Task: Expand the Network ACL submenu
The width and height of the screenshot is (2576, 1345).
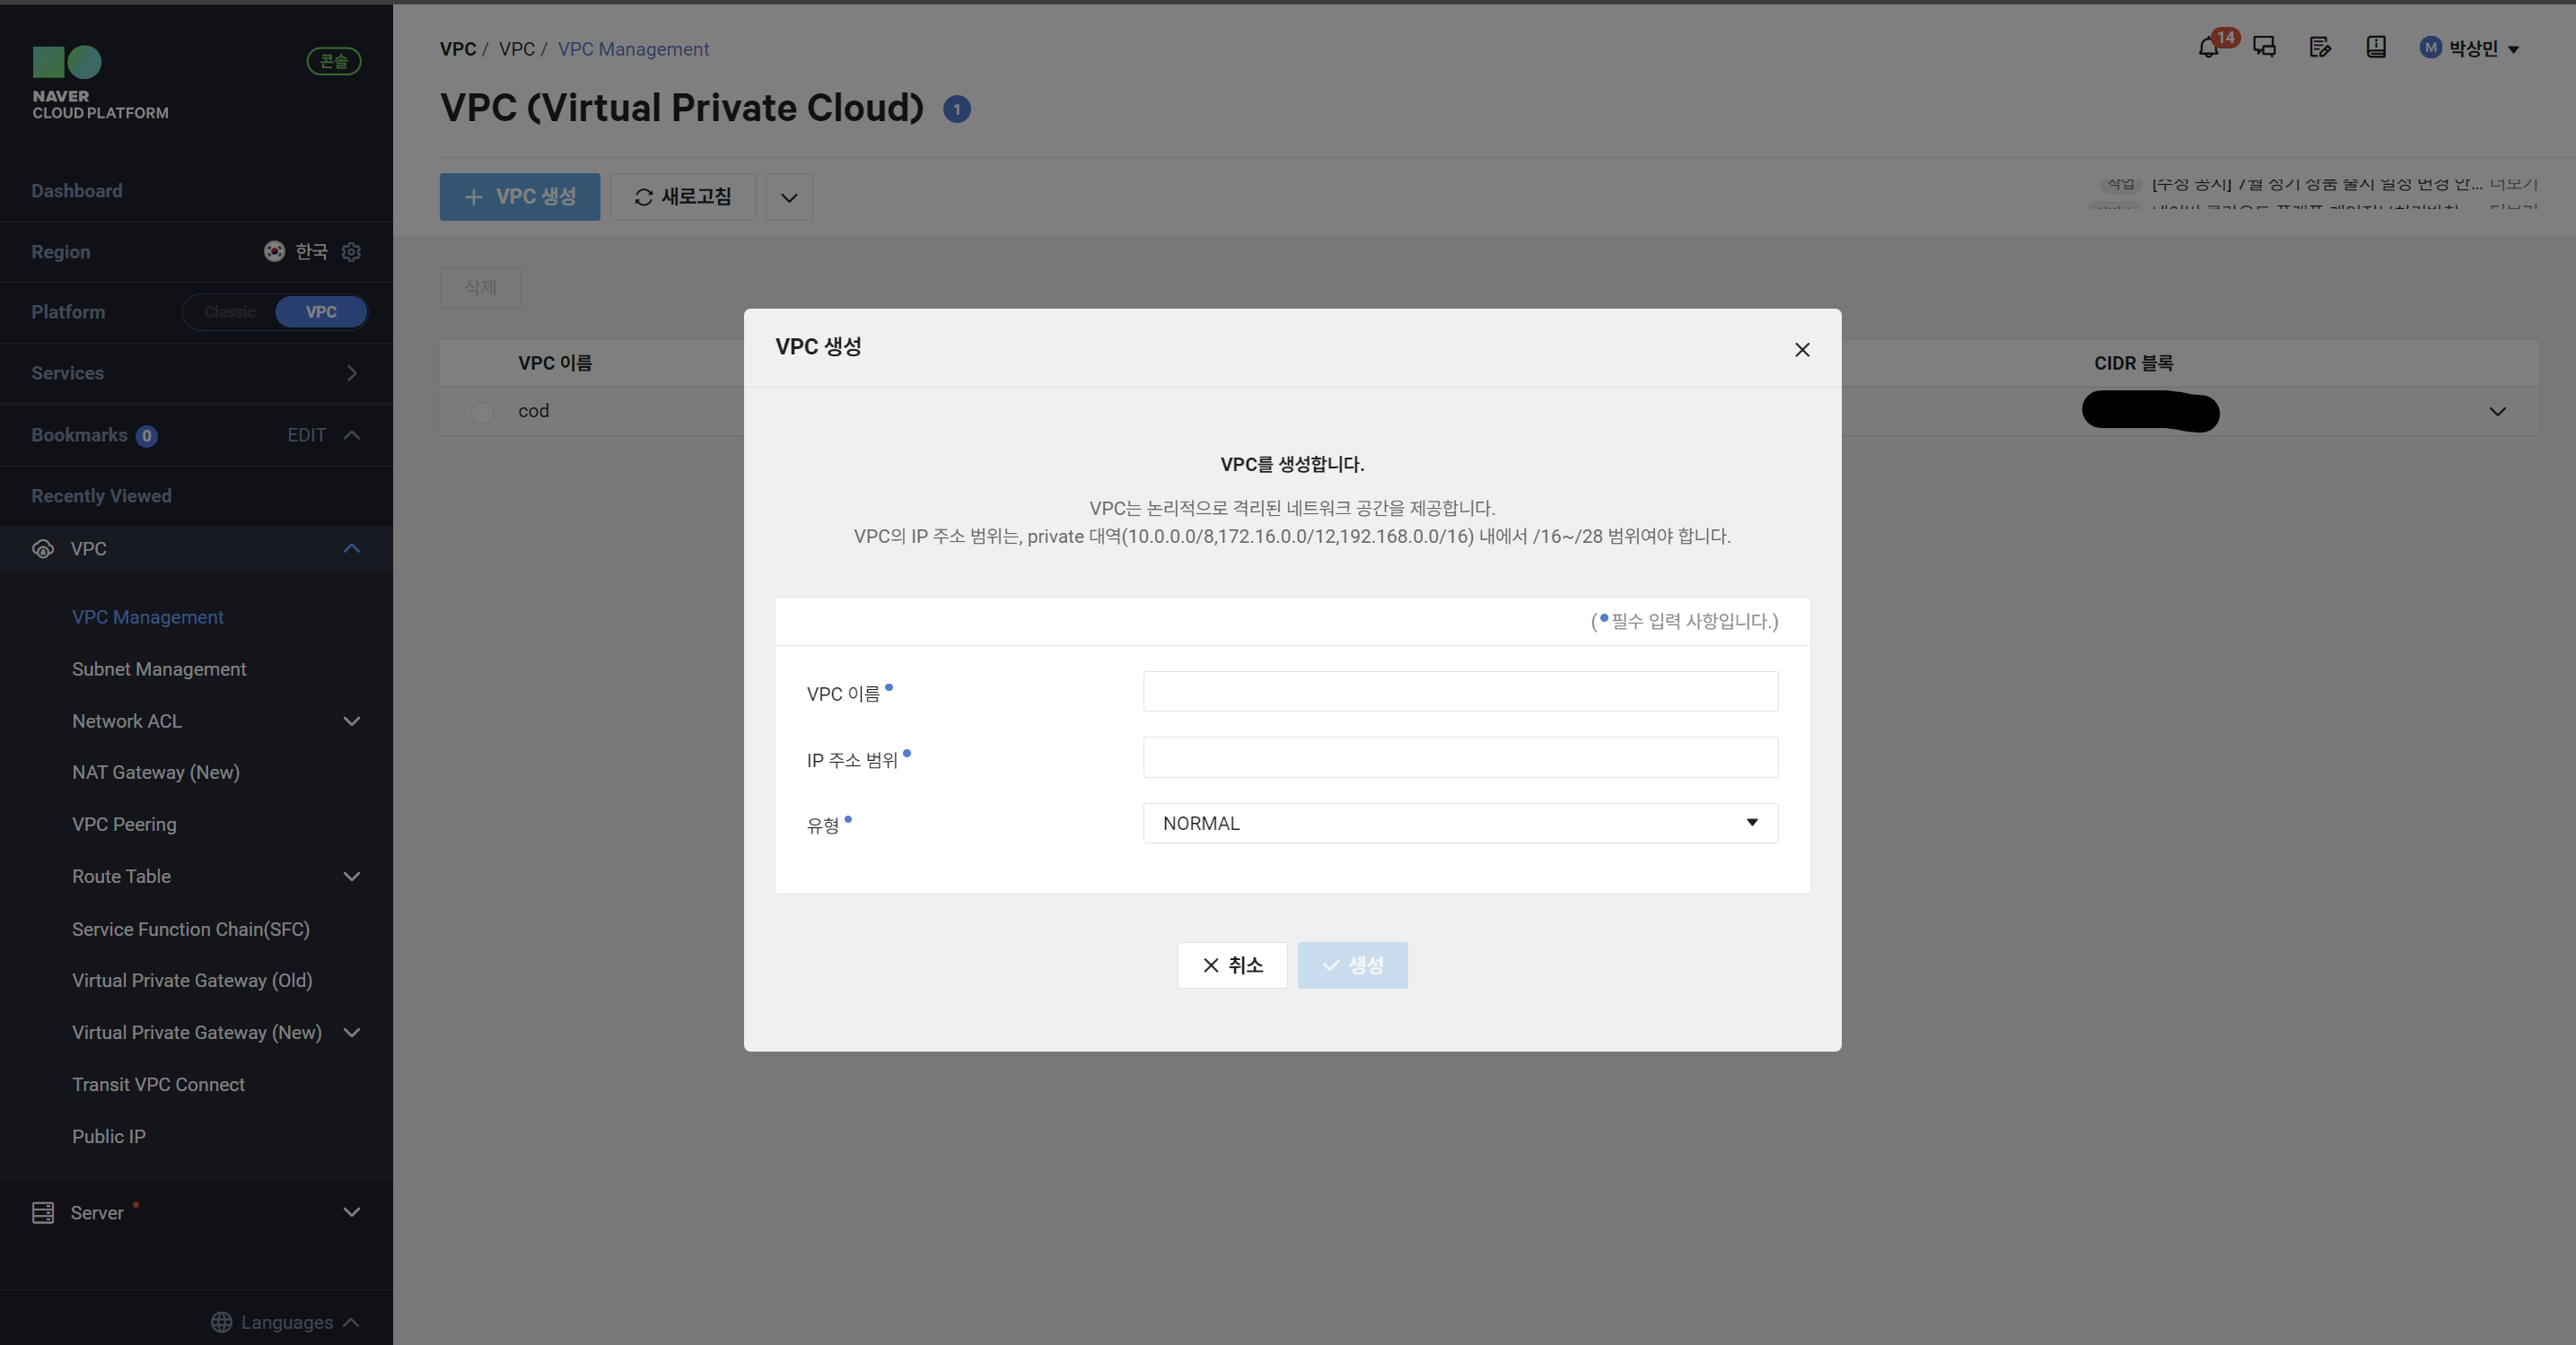Action: 351,721
